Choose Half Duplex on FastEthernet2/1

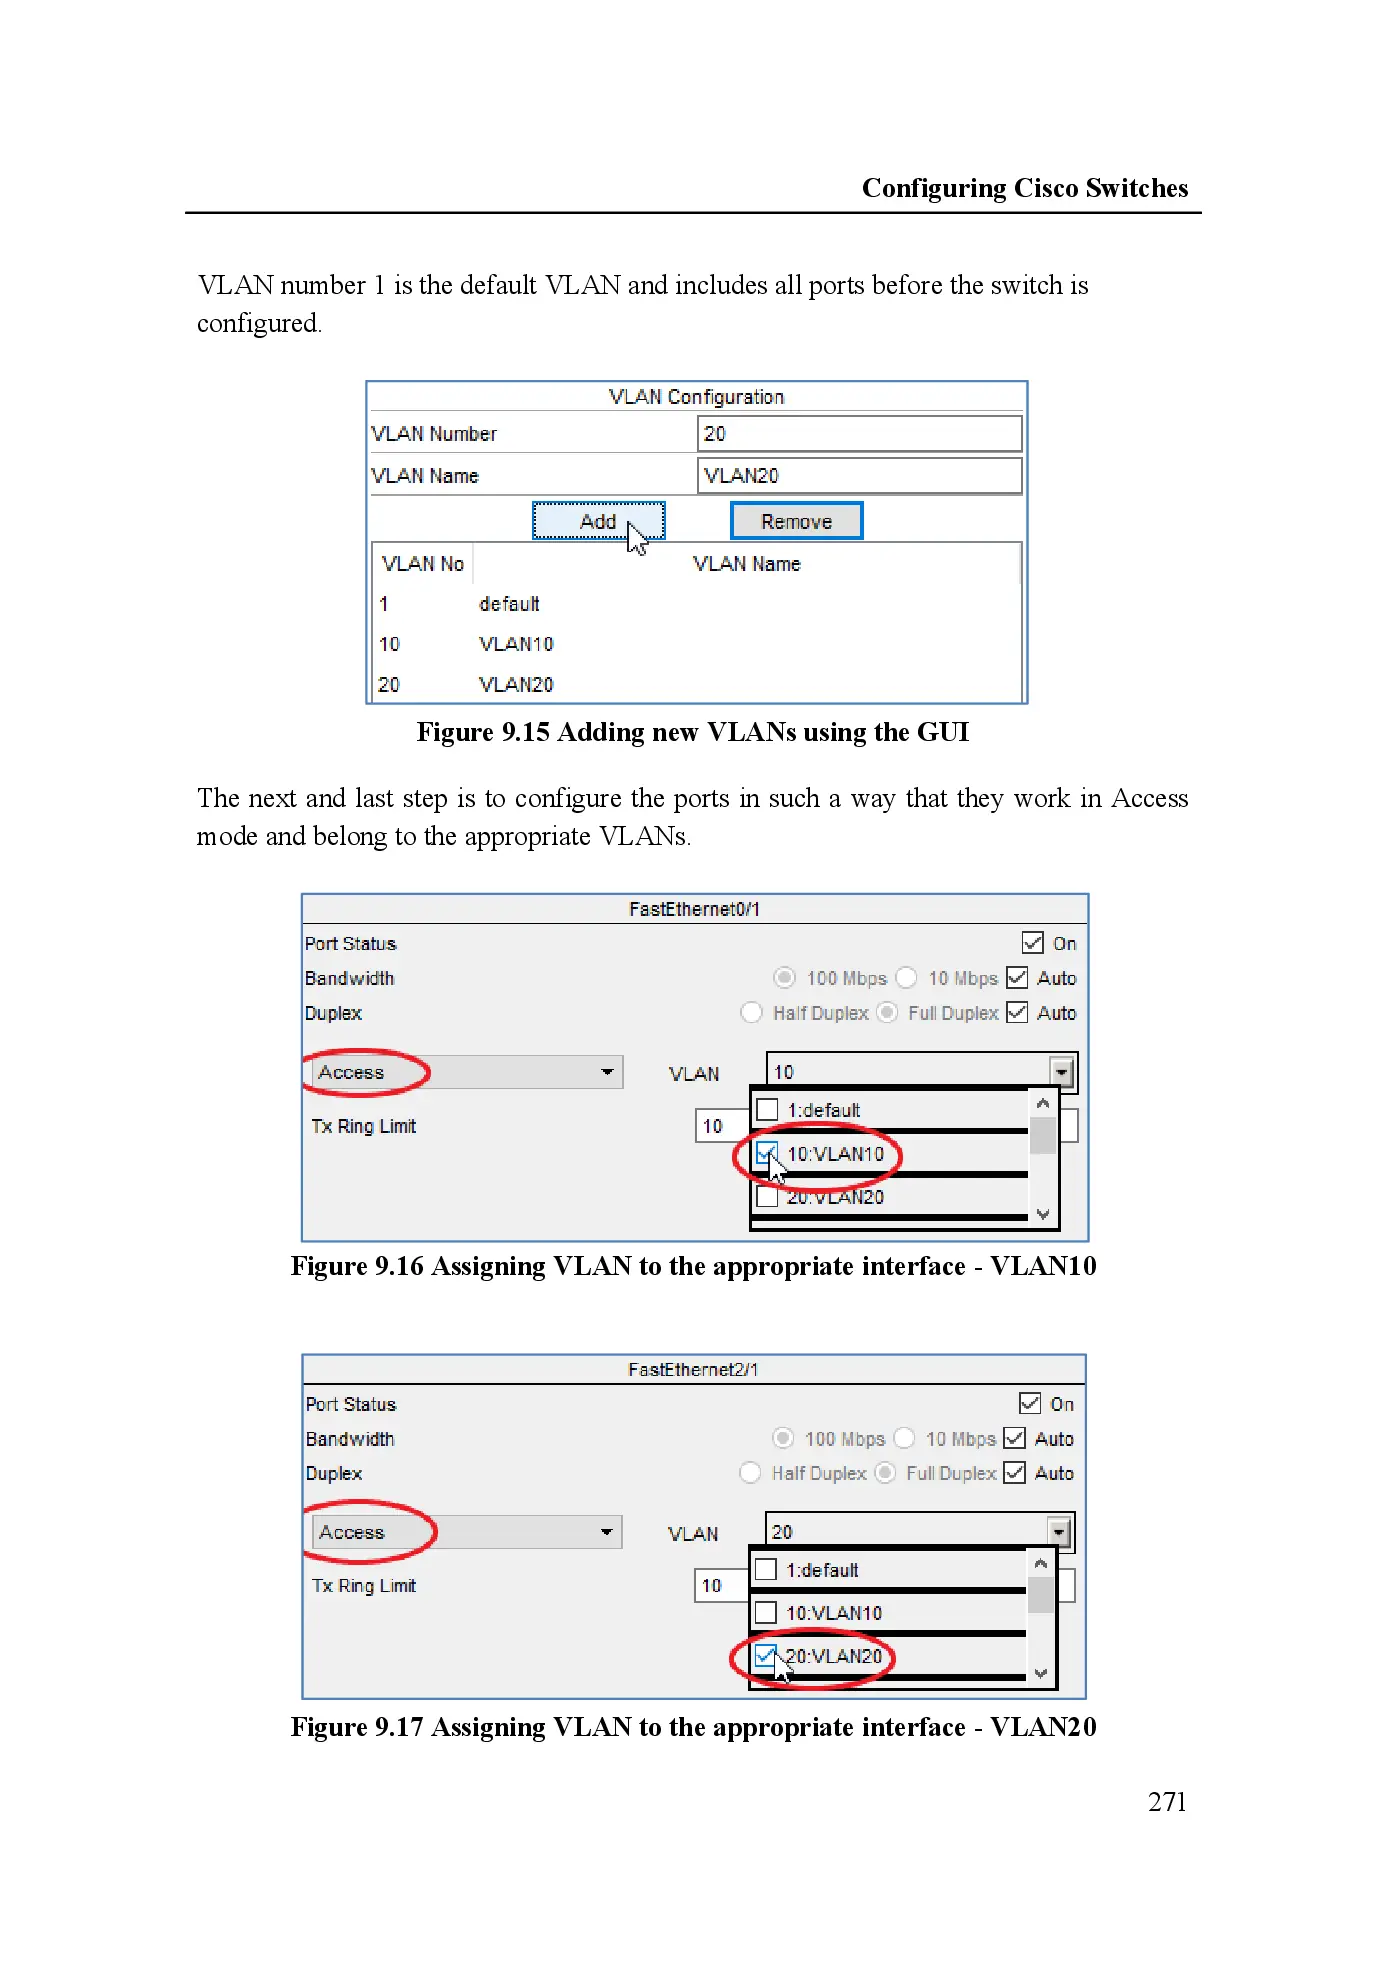(x=750, y=1473)
